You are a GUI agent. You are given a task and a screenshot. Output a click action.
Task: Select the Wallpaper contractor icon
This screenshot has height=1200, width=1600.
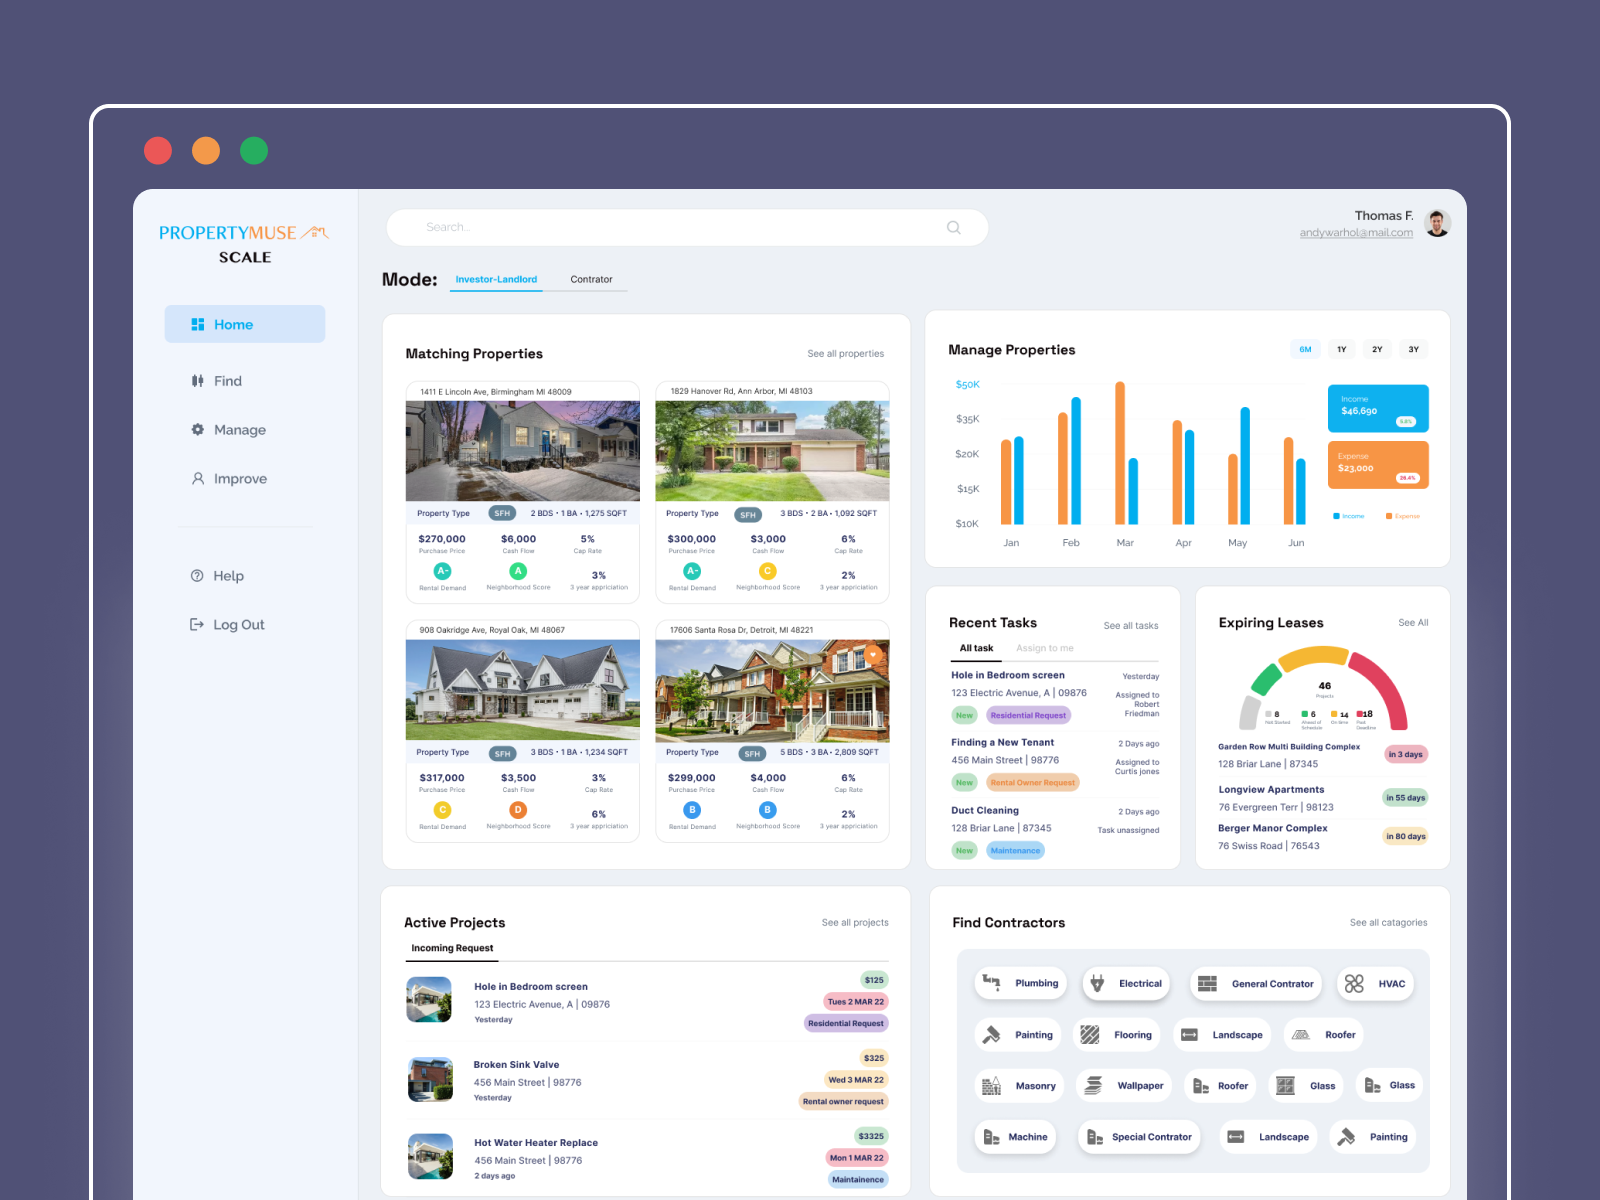point(1094,1086)
